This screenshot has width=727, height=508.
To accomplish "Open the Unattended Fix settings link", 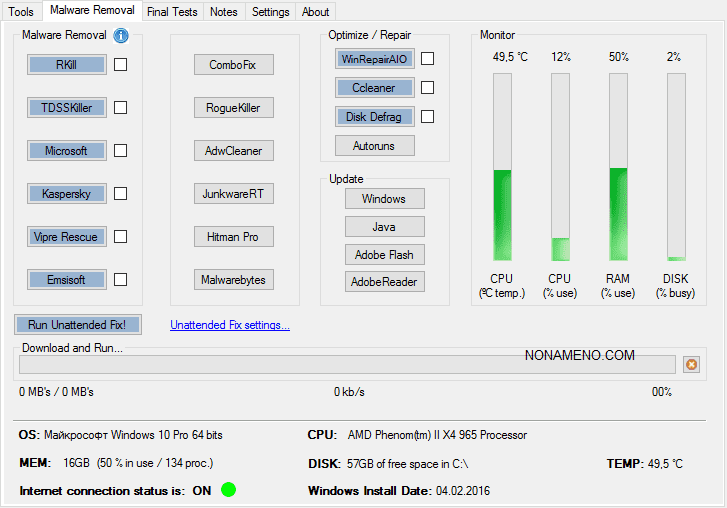I will point(230,325).
